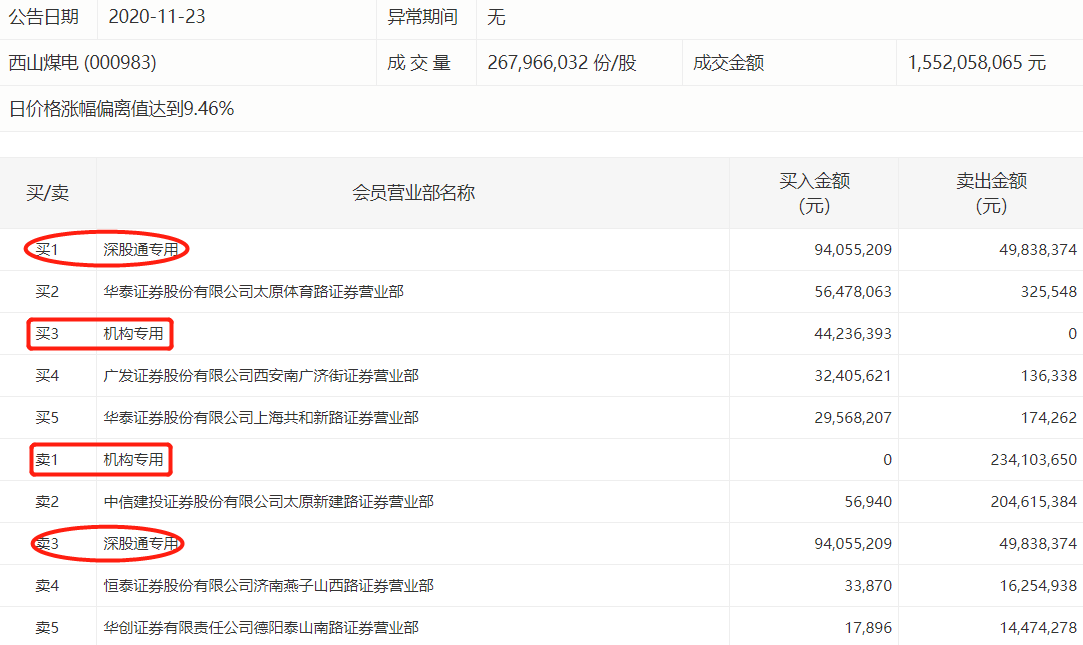Click sell amount 49,838,374 in 卖3 row

tap(1038, 544)
